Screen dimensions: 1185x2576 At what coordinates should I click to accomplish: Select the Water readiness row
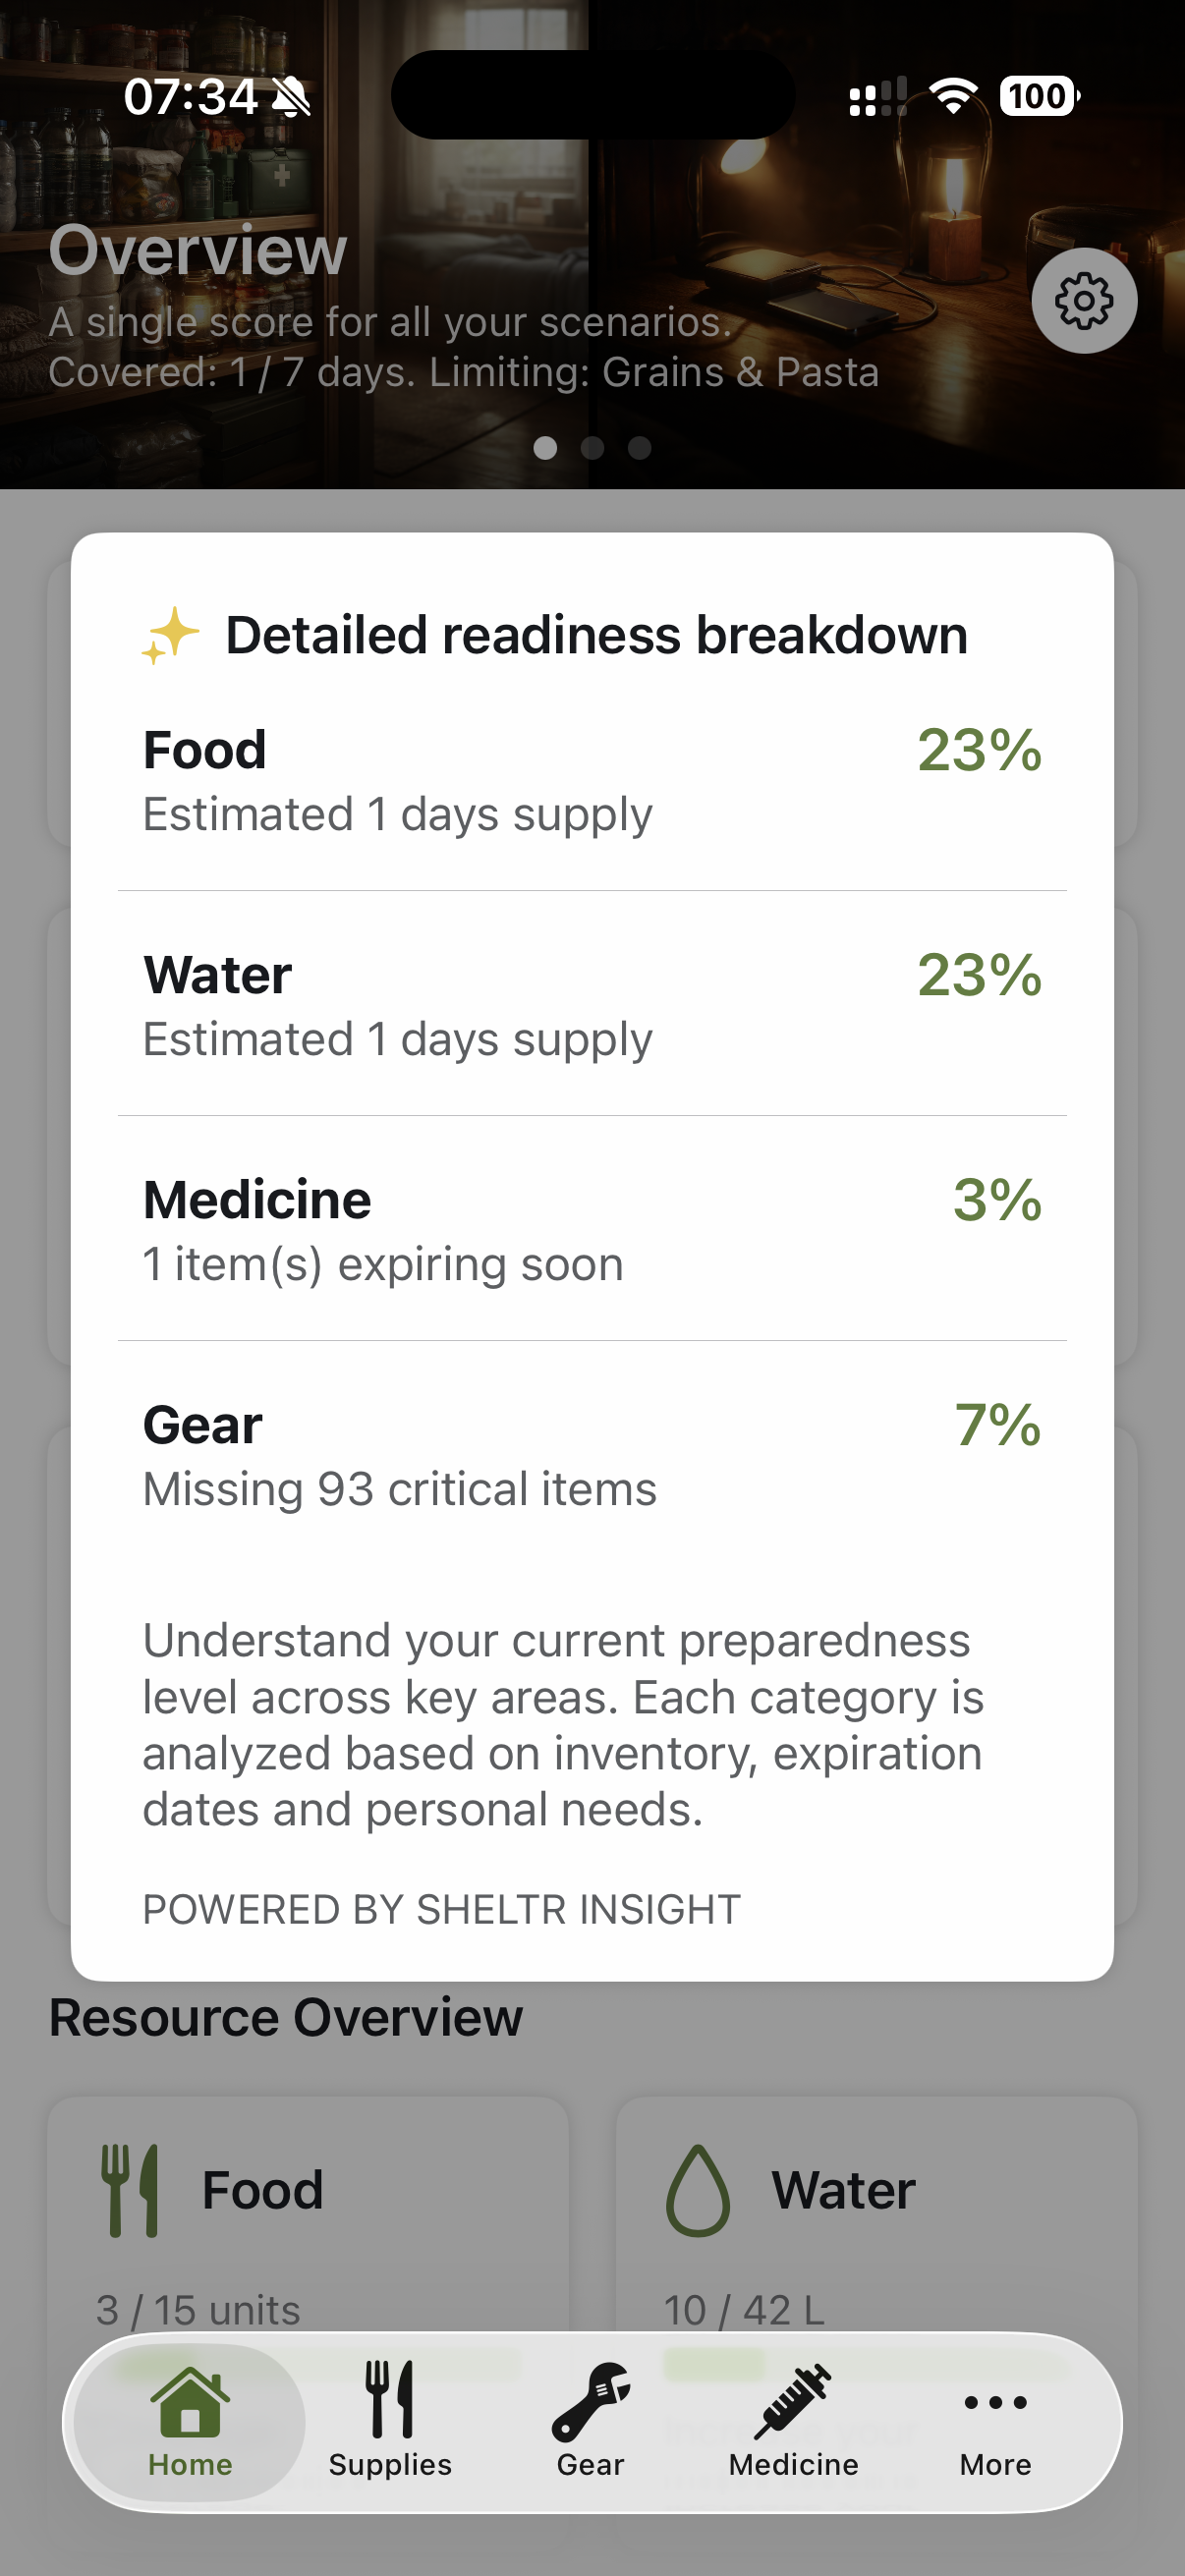coord(592,1005)
